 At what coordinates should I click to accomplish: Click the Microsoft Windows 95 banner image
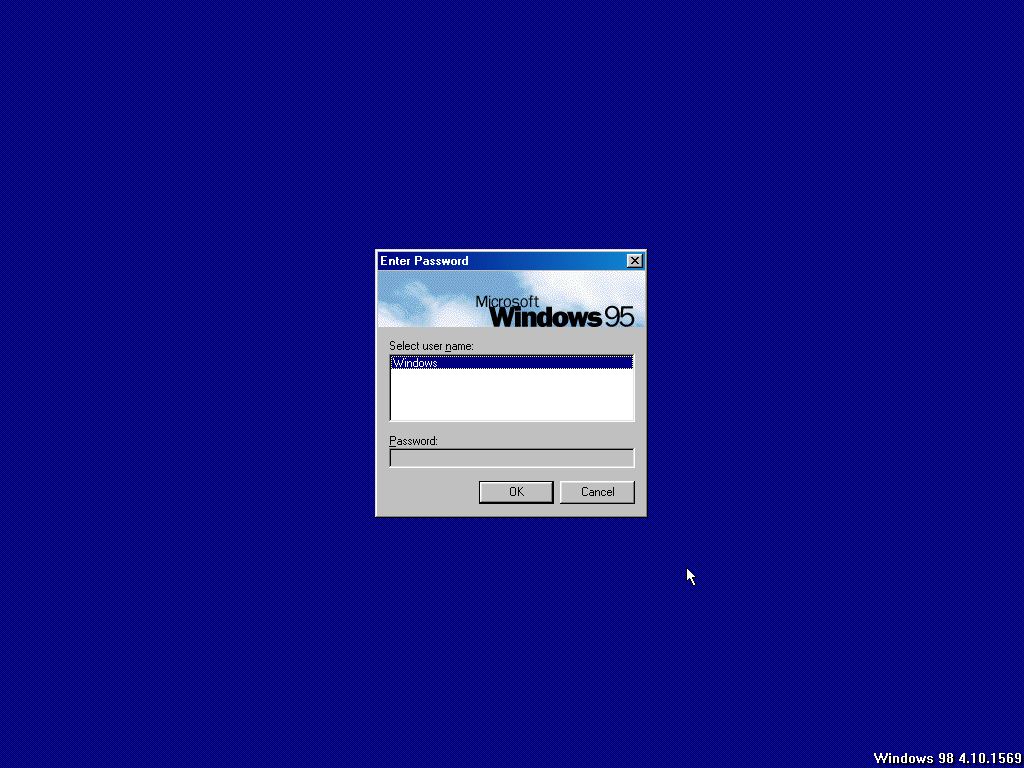tap(511, 299)
